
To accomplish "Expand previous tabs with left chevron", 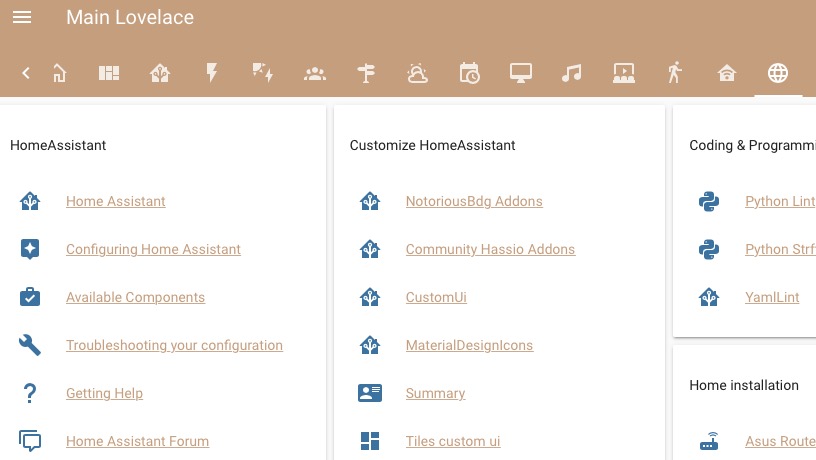I will pyautogui.click(x=26, y=73).
